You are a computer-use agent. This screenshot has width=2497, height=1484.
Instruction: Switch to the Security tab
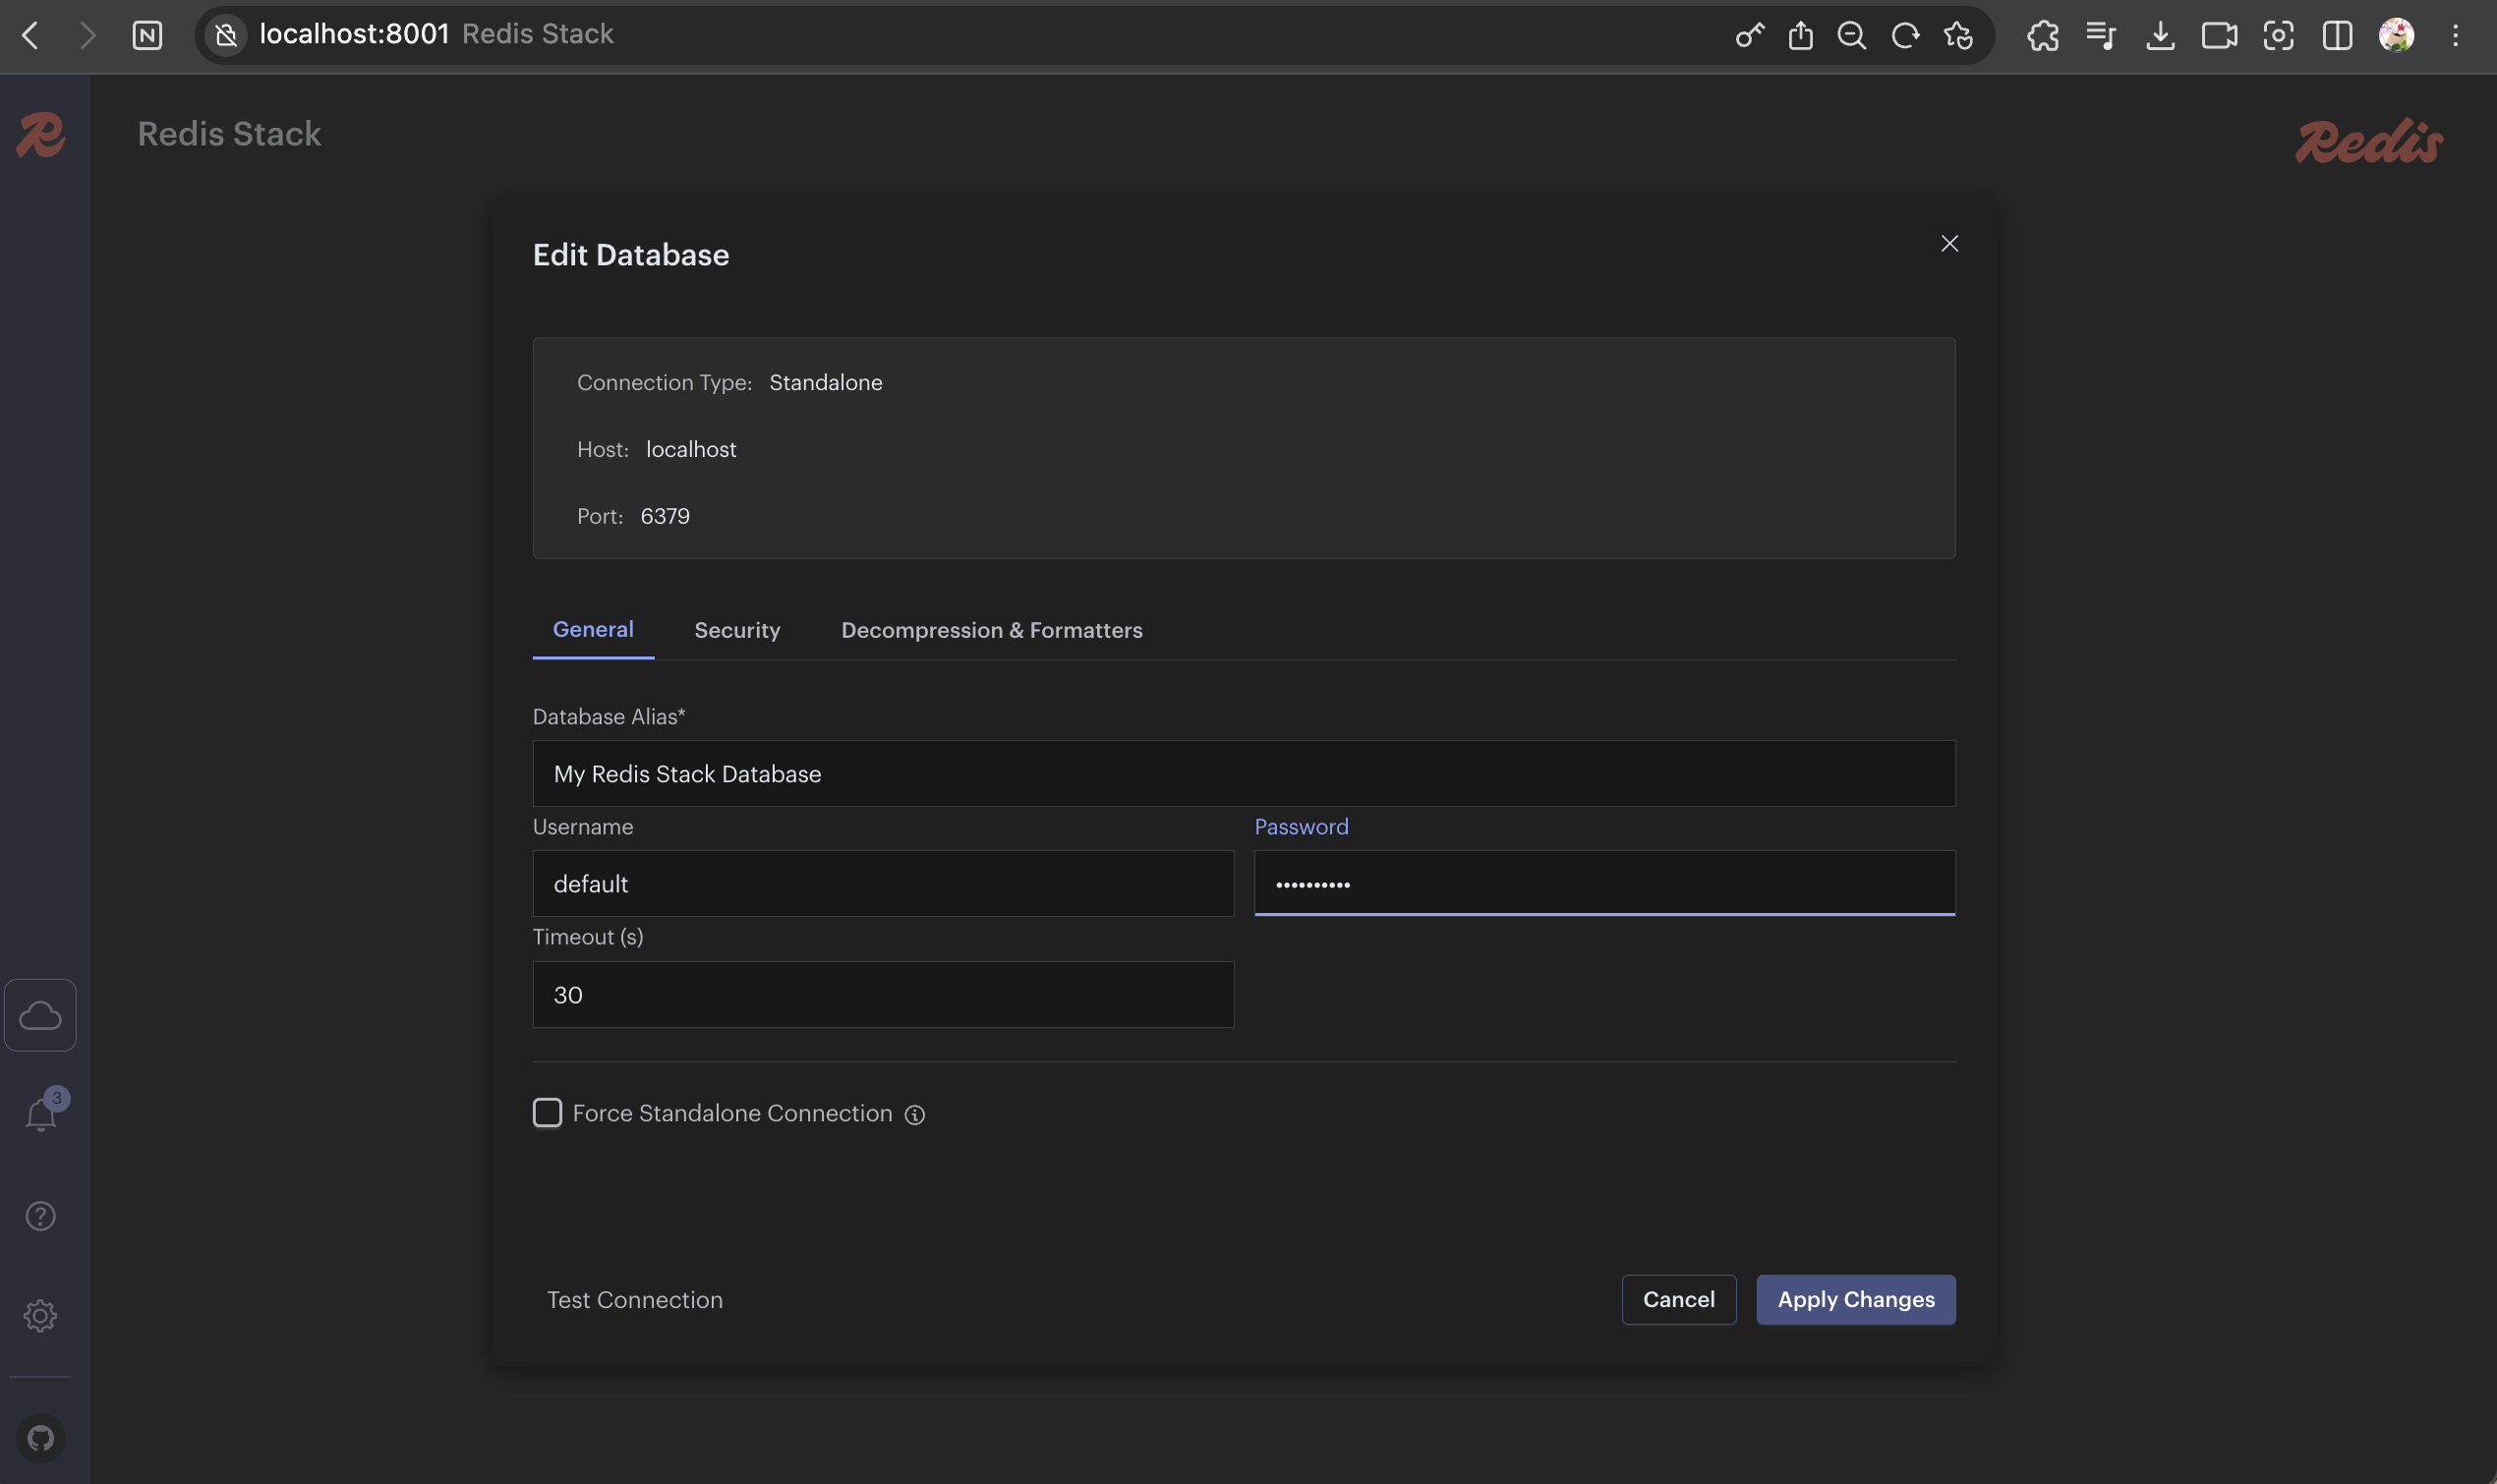[x=737, y=630]
